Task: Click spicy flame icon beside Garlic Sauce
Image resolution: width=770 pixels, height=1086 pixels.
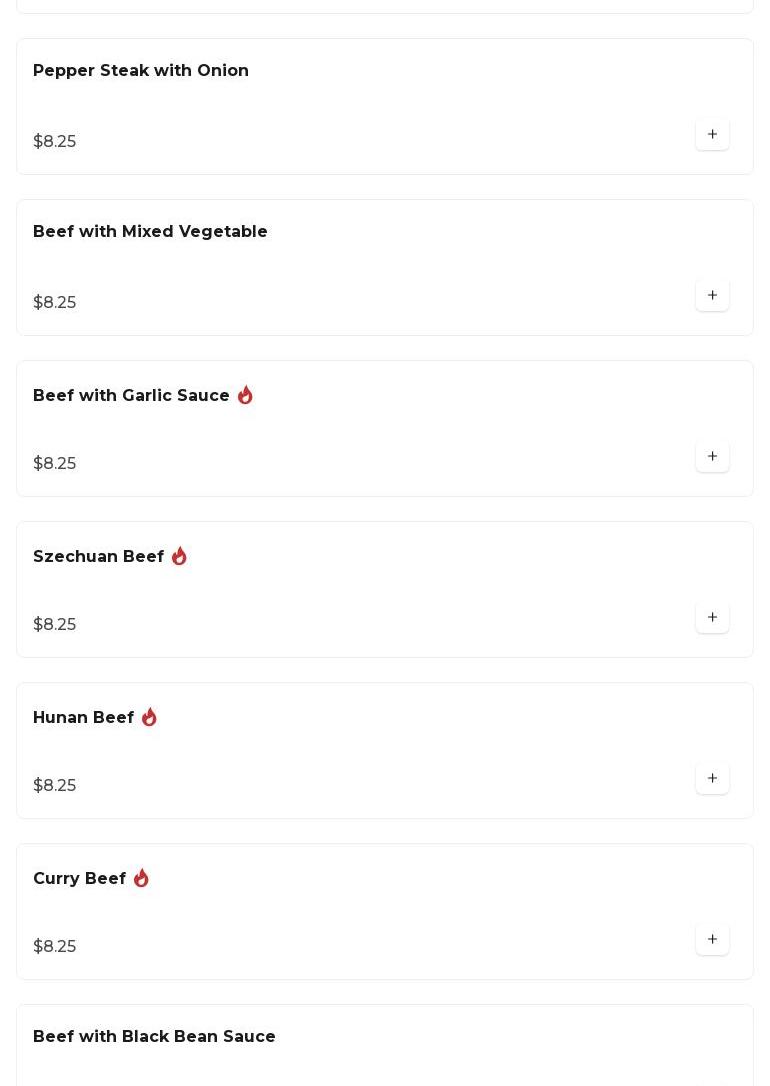Action: (x=245, y=396)
